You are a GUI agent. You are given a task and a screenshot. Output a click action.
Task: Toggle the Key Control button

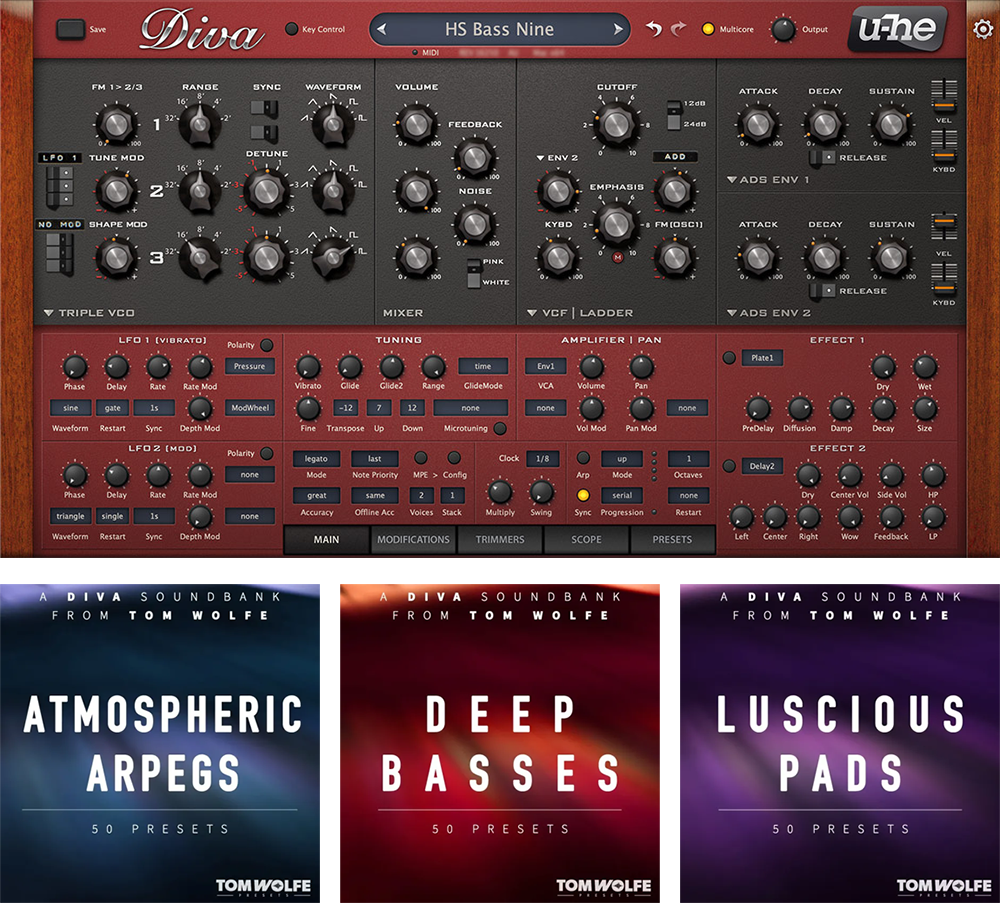click(x=291, y=29)
